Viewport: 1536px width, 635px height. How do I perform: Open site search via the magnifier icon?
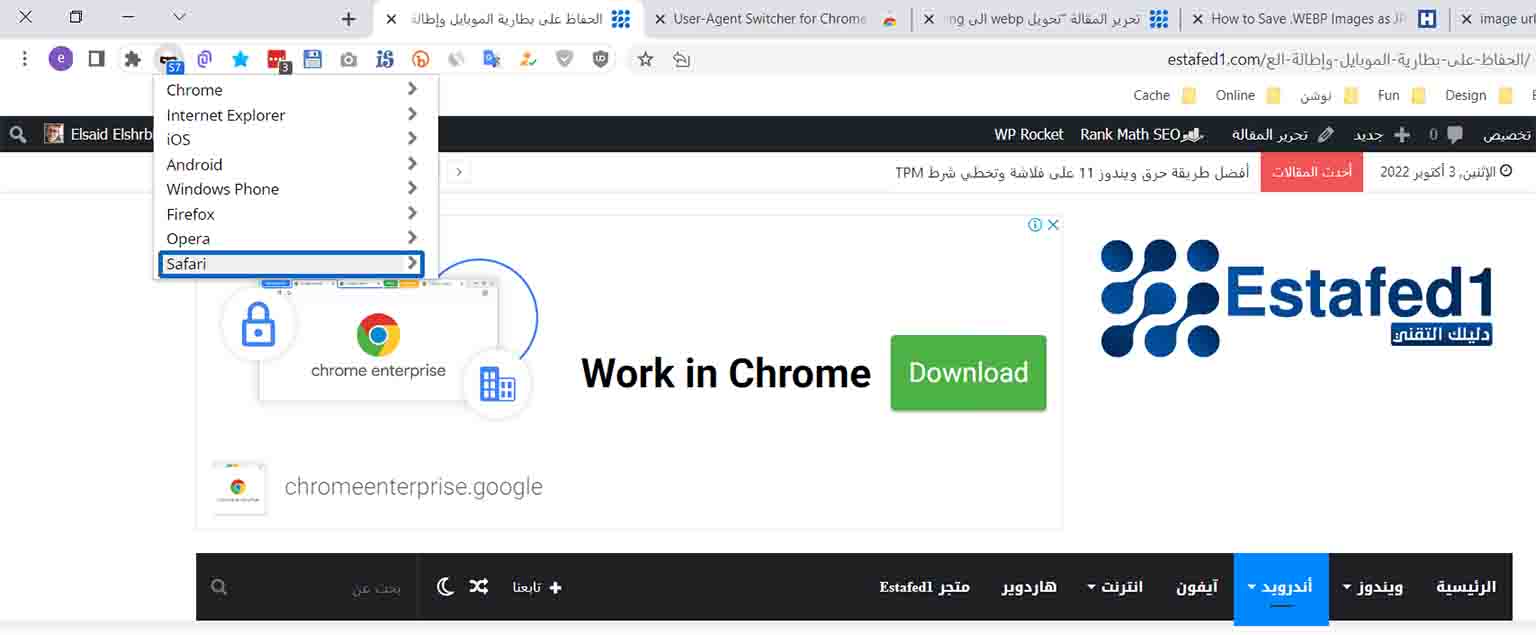click(219, 587)
